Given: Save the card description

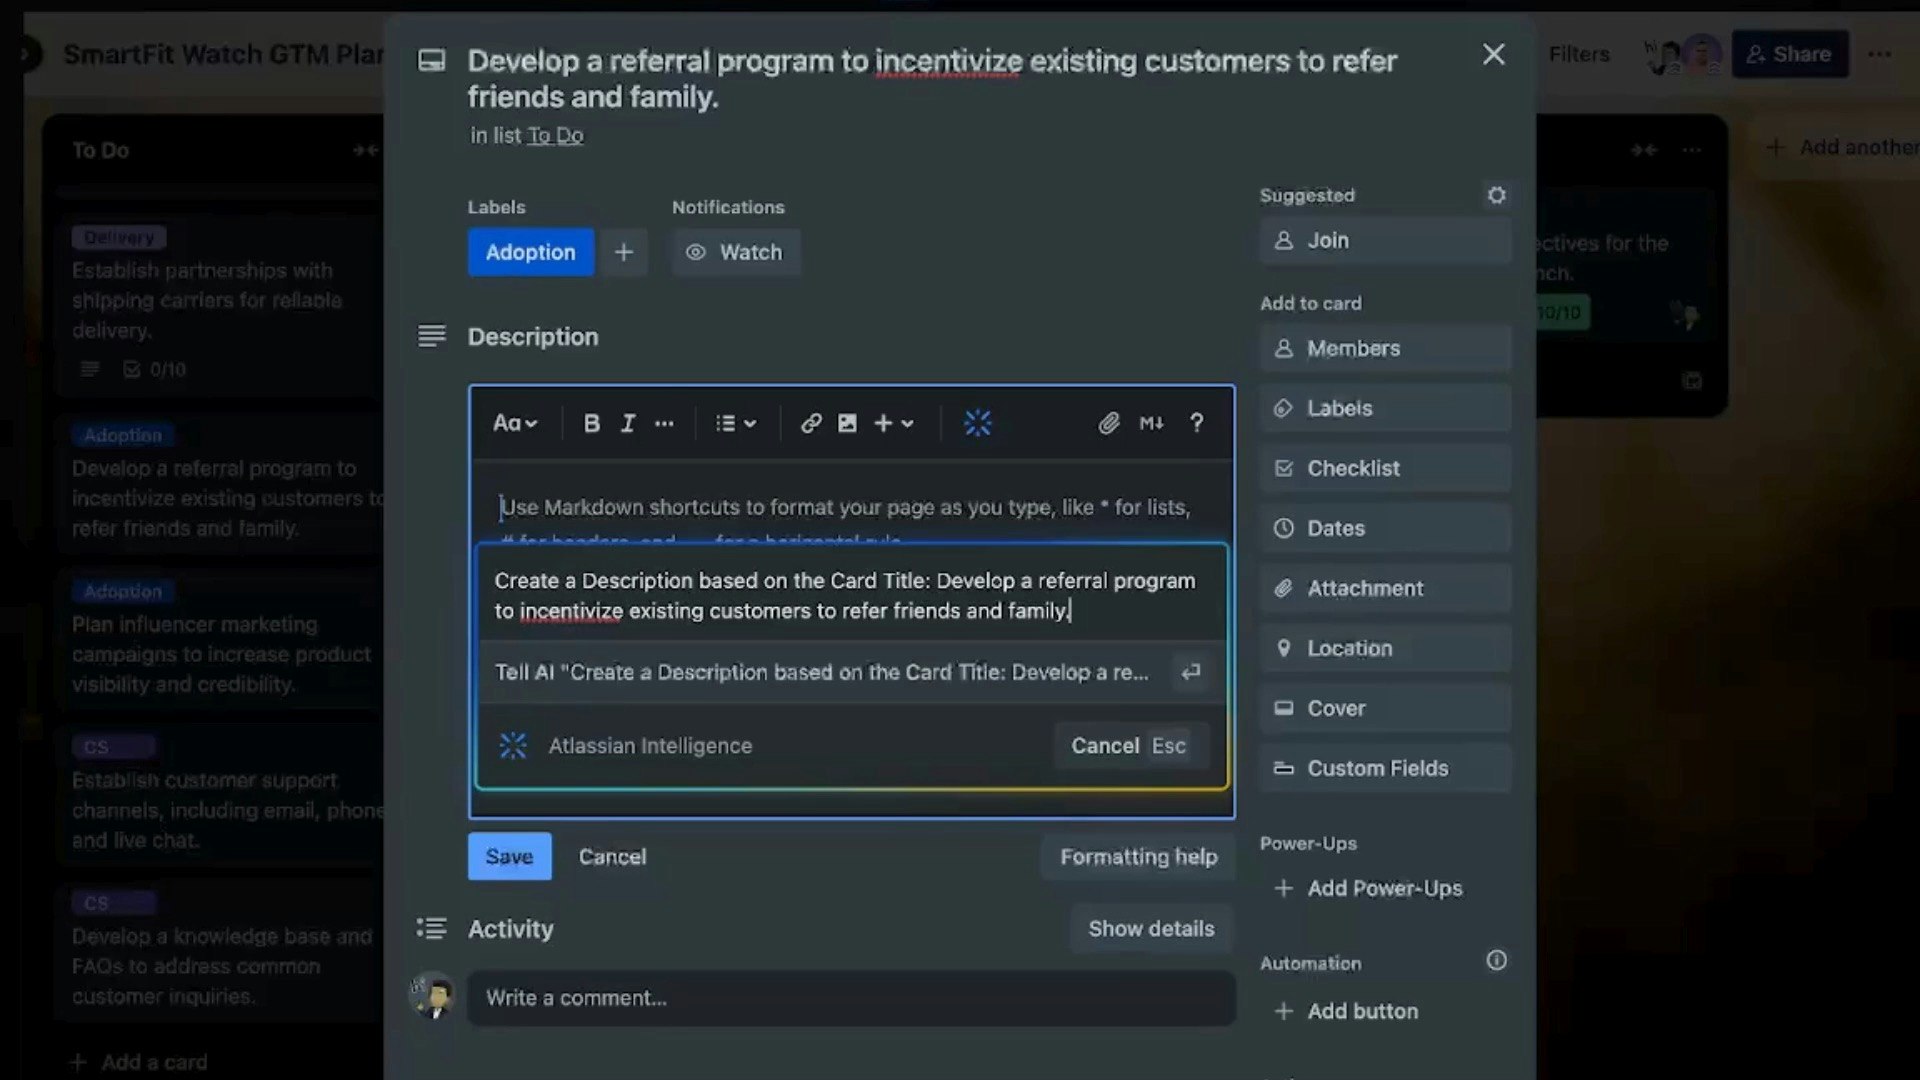Looking at the screenshot, I should (x=509, y=856).
